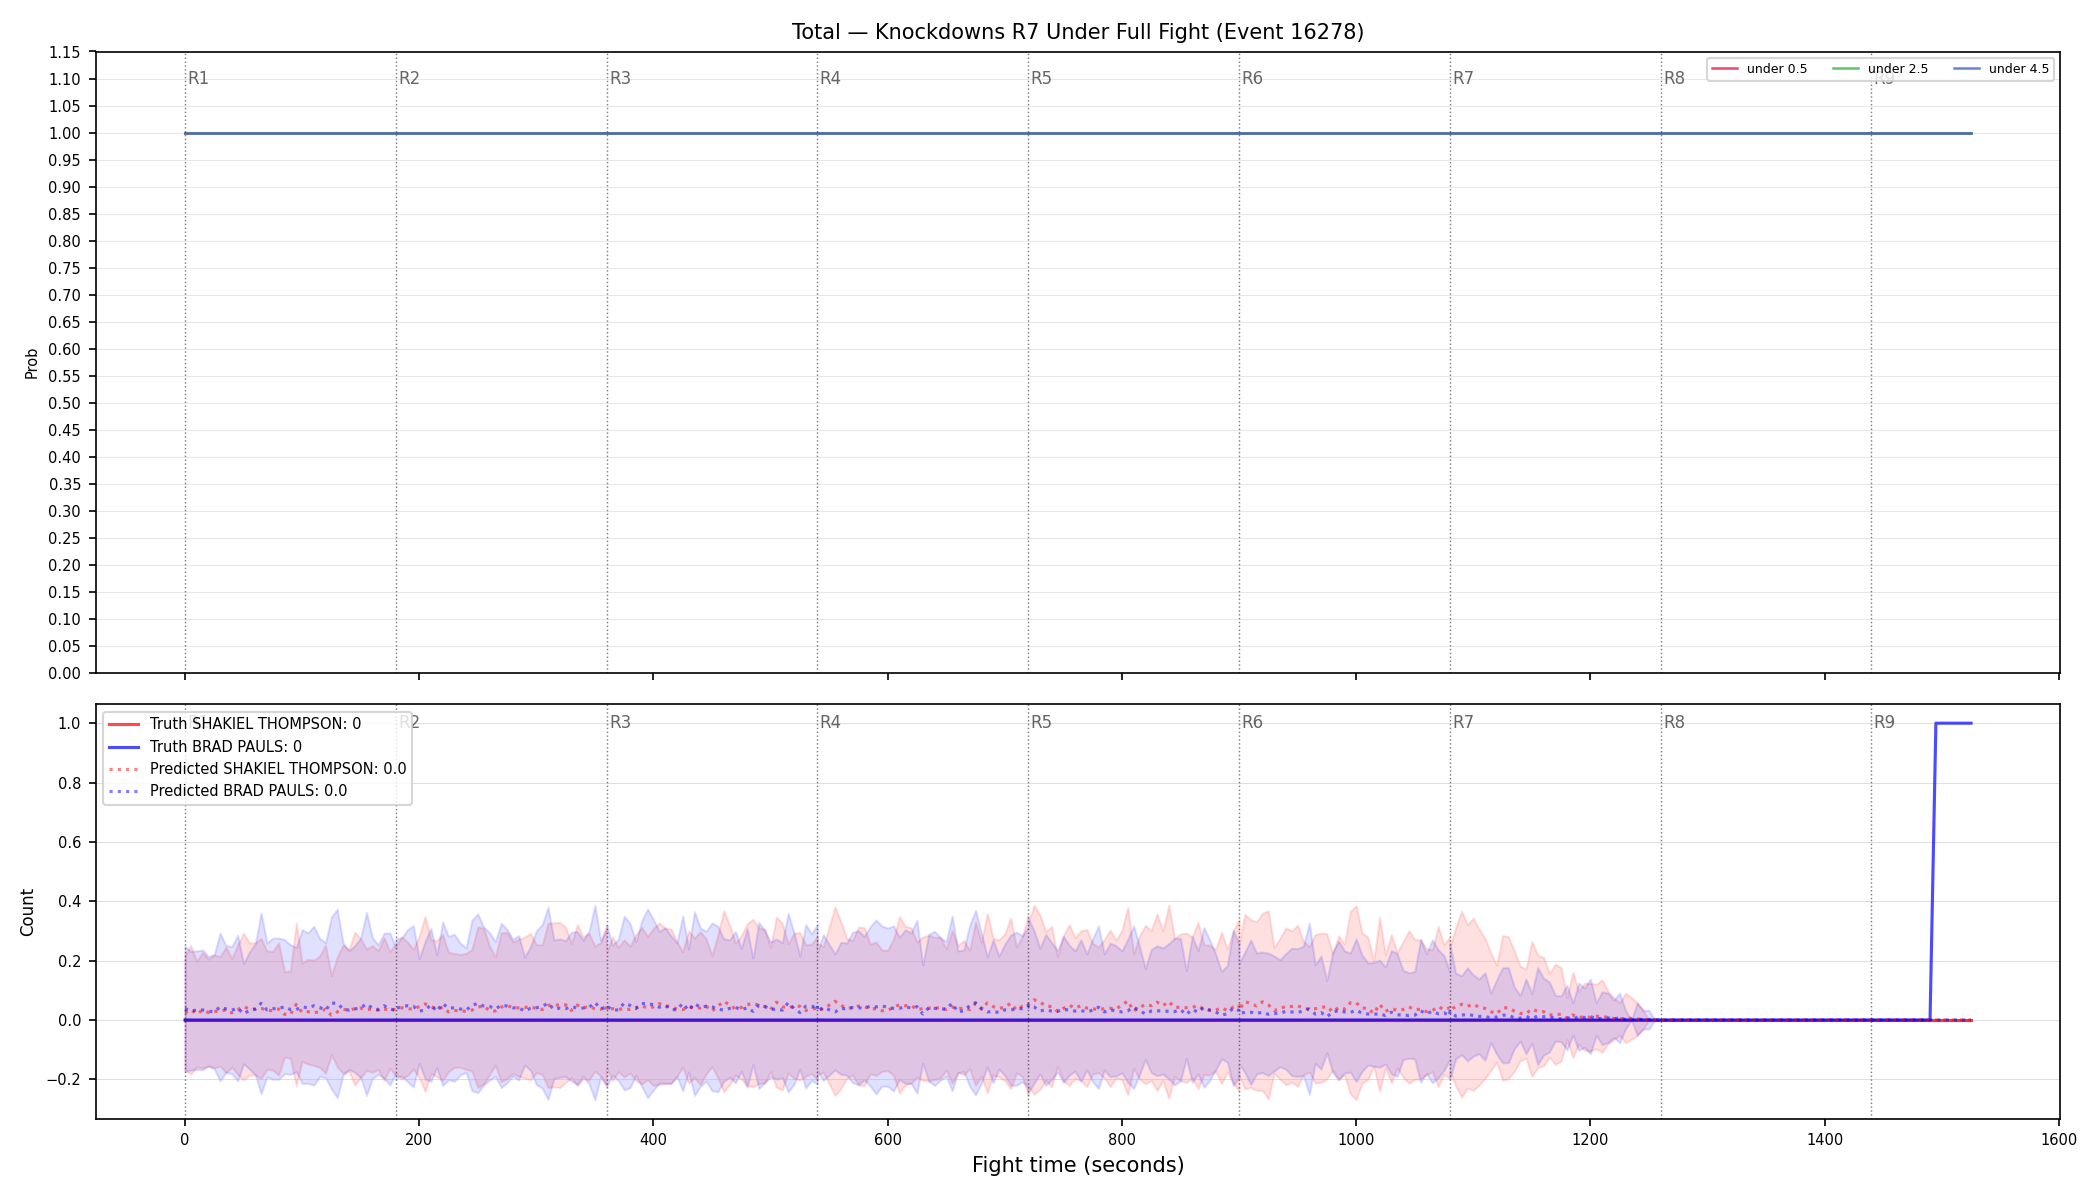Click the 0.4 tick on the Count axis
The width and height of the screenshot is (2100, 1200).
click(x=70, y=901)
